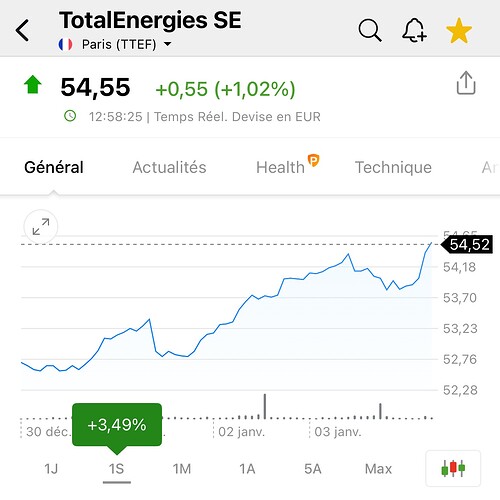Expand the chart to fullscreen

point(41,227)
